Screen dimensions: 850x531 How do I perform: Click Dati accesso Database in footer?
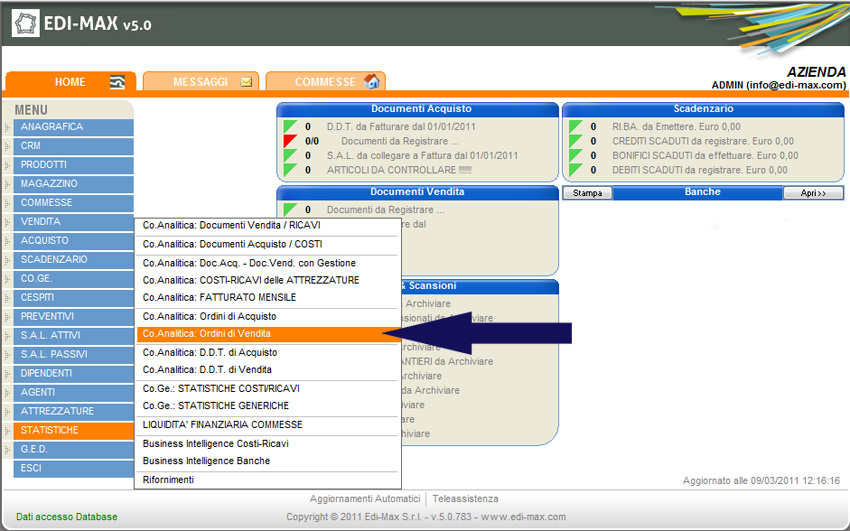(x=66, y=517)
